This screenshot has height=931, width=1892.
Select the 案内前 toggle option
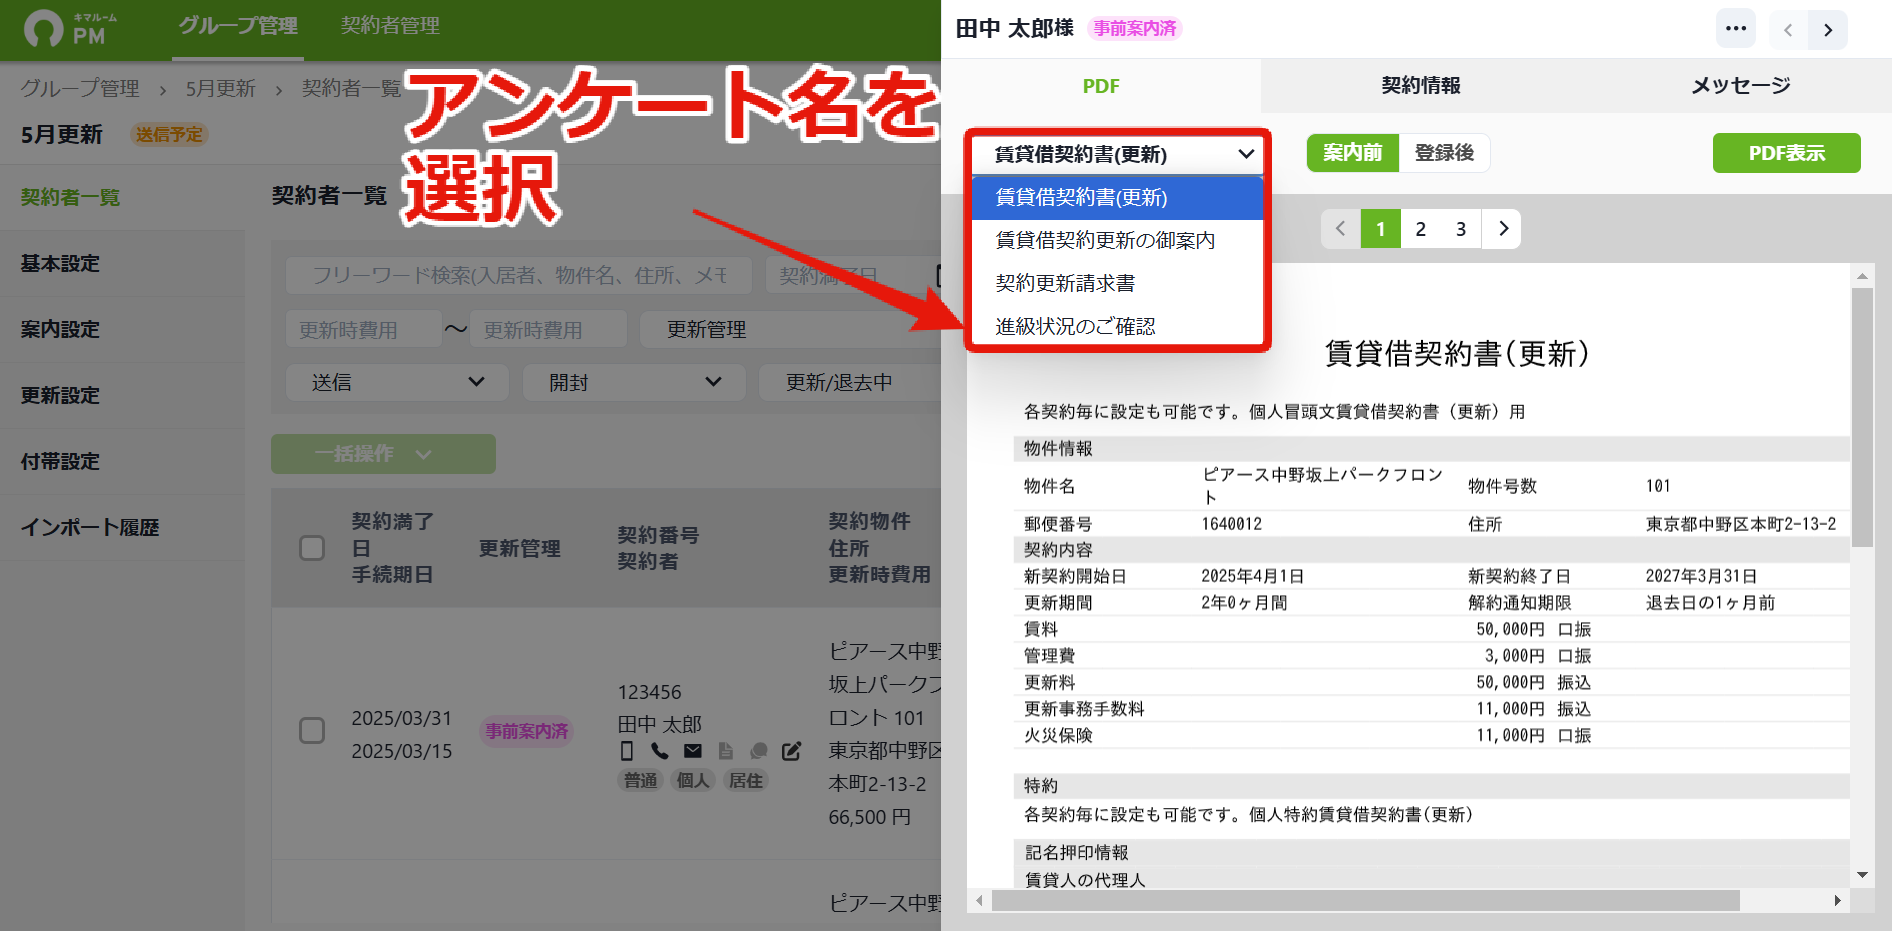(1353, 153)
